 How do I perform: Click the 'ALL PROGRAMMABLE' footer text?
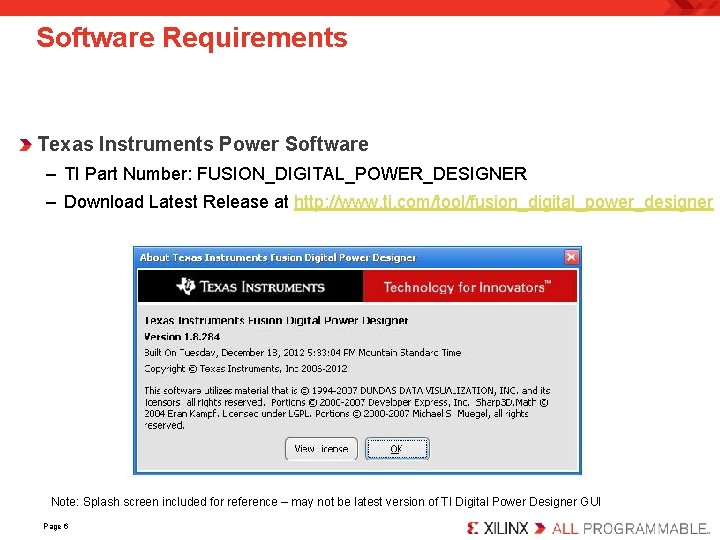point(631,529)
